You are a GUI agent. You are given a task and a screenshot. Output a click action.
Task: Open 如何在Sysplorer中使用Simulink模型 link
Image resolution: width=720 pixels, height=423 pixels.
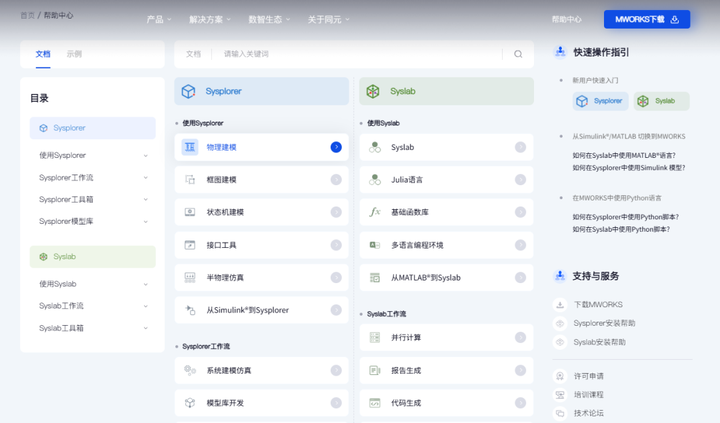point(629,168)
